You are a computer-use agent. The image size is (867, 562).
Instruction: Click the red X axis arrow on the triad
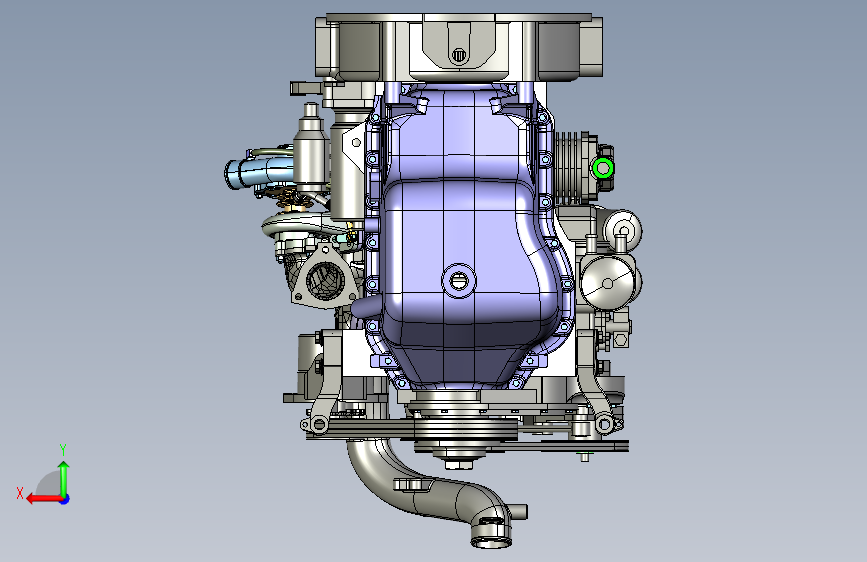tap(44, 499)
